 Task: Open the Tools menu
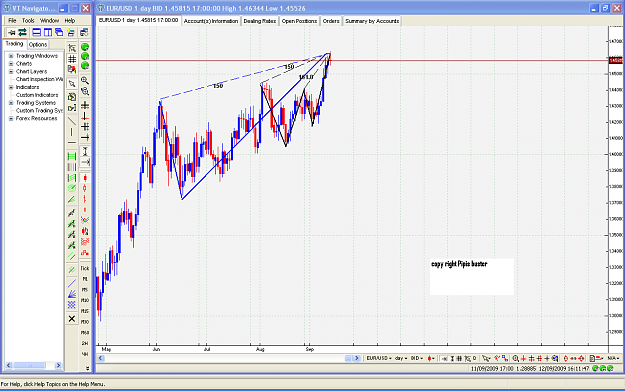tap(28, 20)
